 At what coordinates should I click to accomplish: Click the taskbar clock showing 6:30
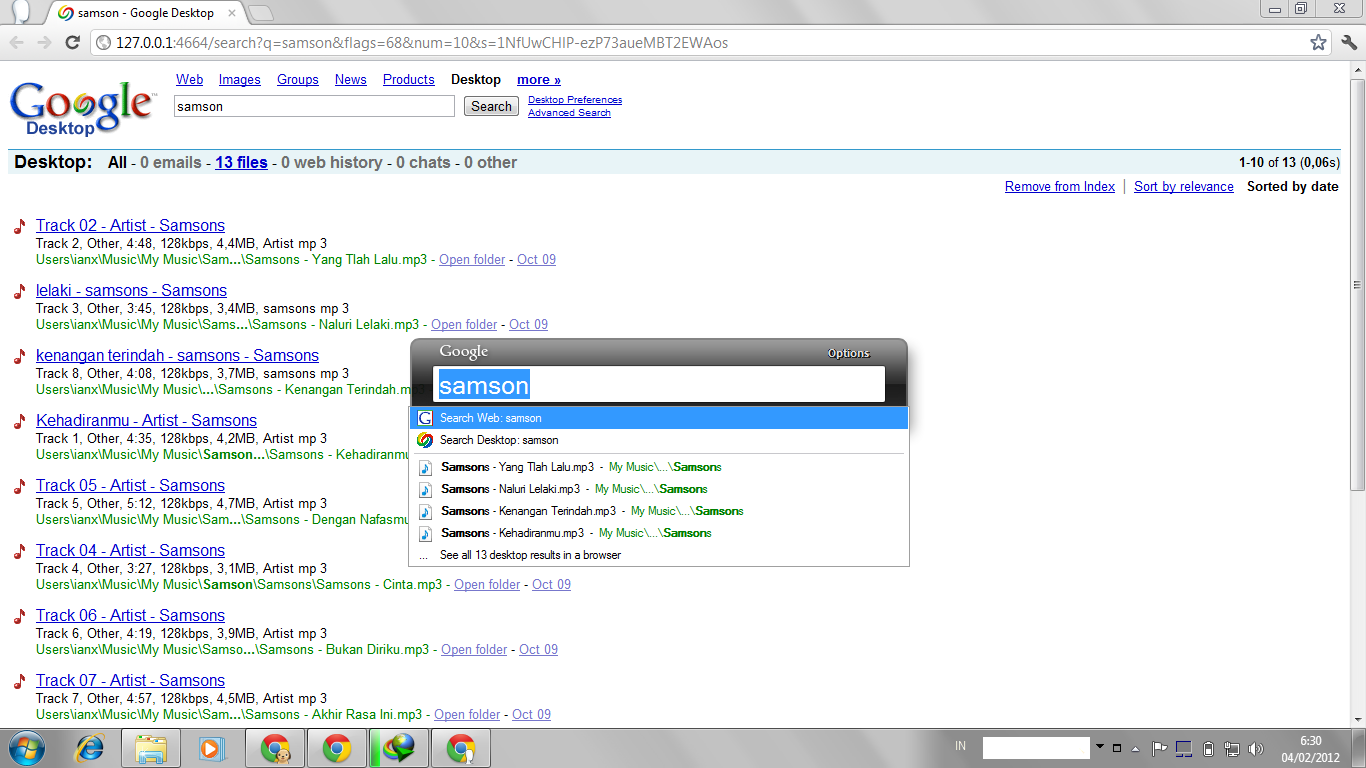1311,749
